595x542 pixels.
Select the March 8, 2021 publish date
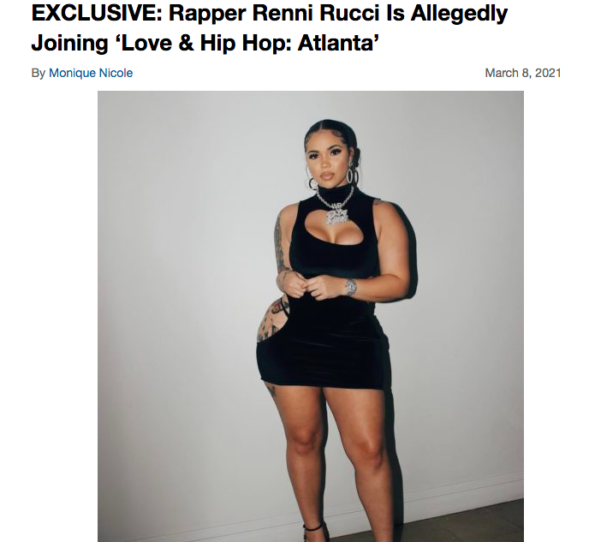coord(523,73)
